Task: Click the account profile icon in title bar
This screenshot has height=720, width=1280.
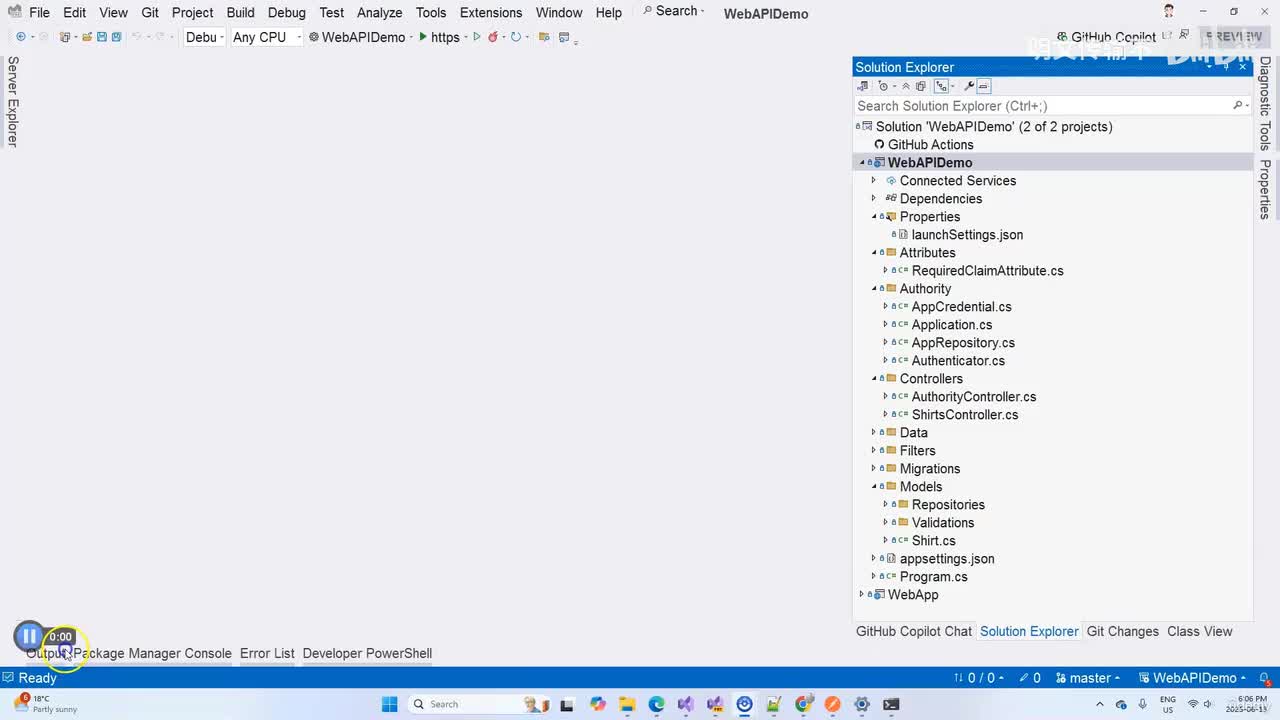Action: tap(1169, 12)
